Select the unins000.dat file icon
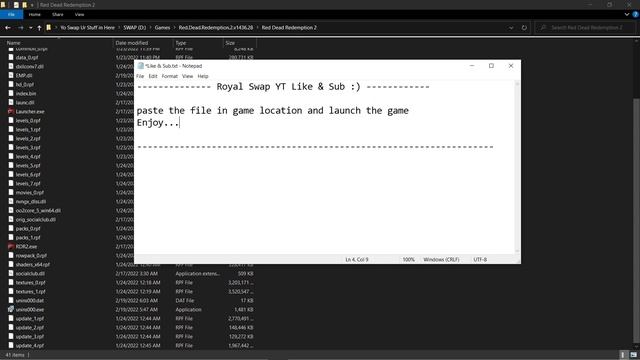Viewport: 640px width, 360px height. coord(11,300)
